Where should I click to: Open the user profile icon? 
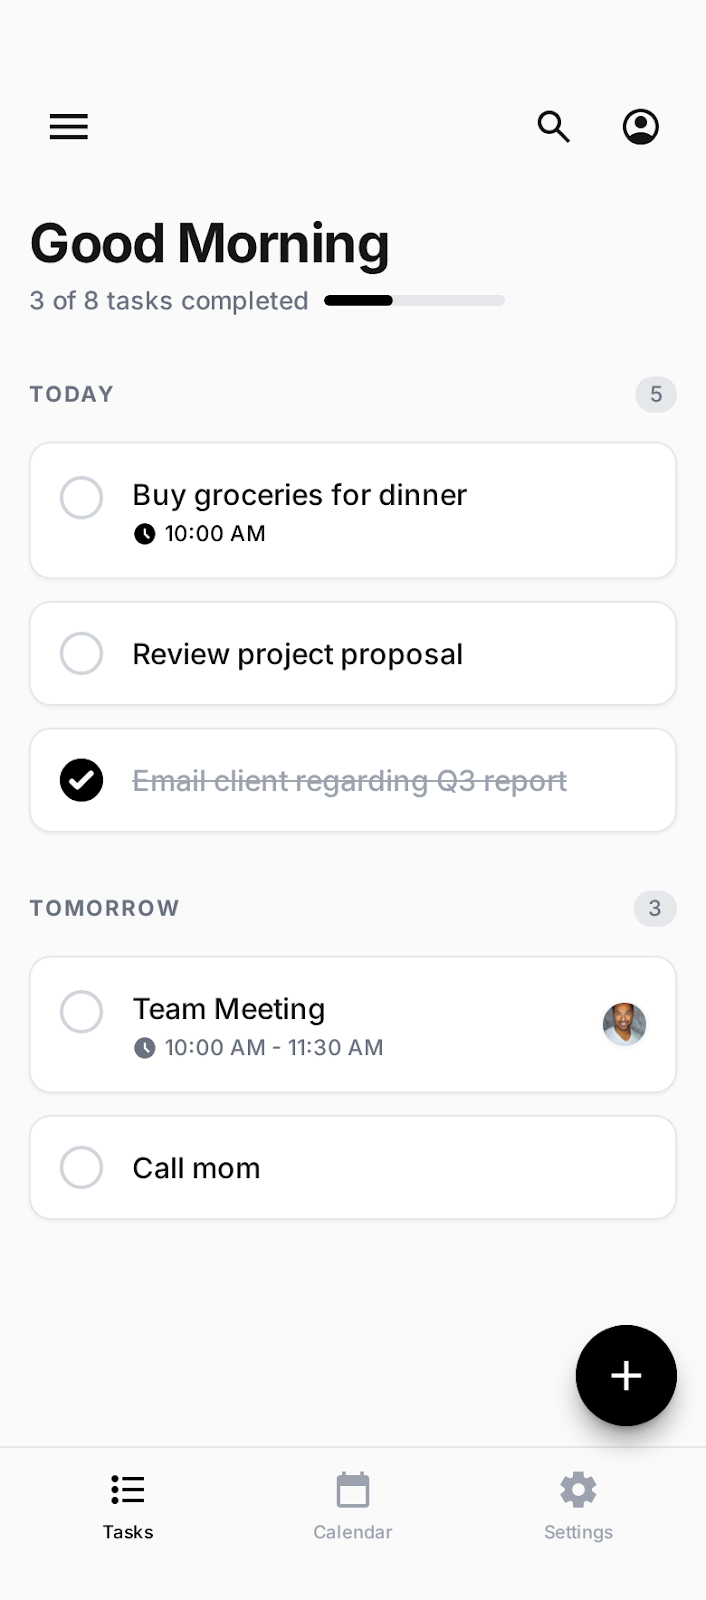[x=640, y=127]
